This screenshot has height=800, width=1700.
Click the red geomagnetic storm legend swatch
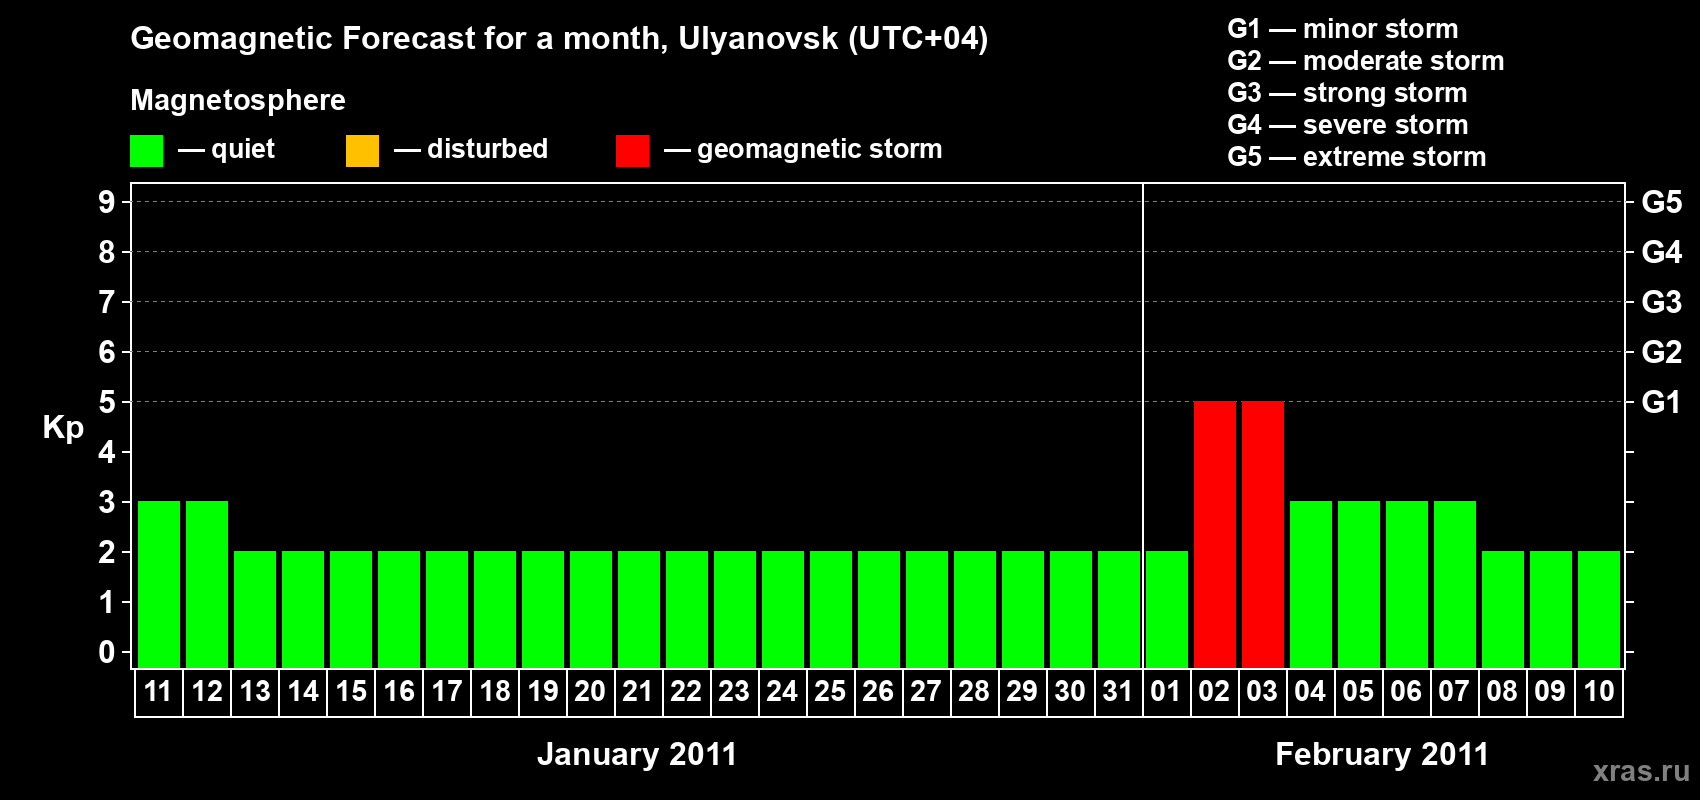632,151
